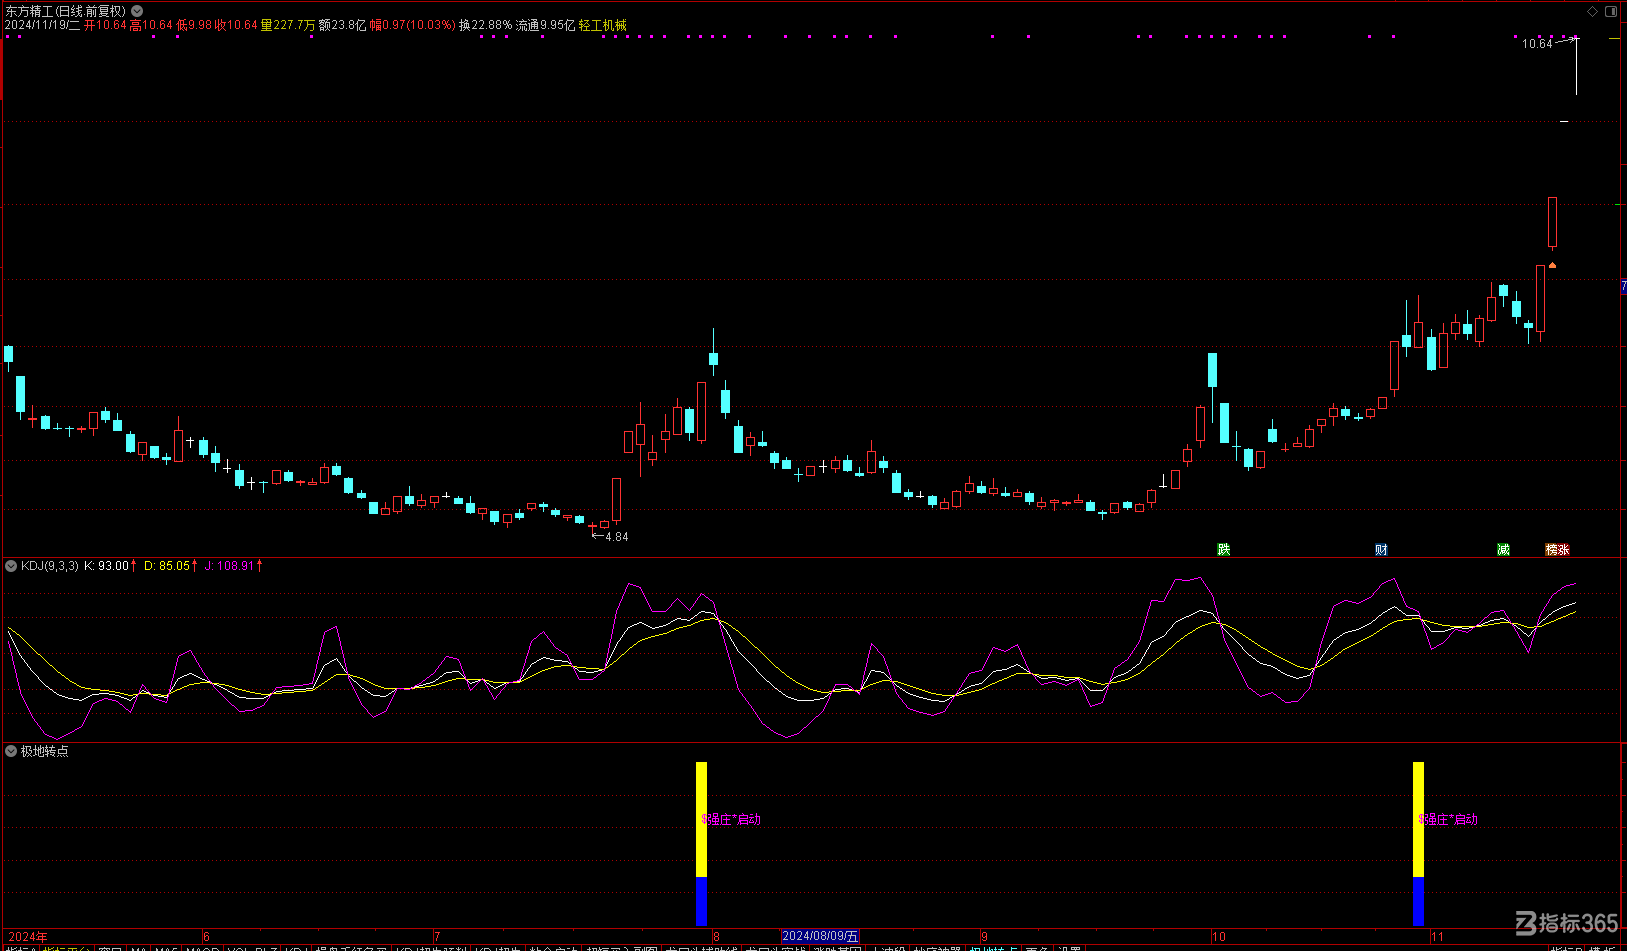
Task: Select the 极地转点 indicator name
Action: click(45, 751)
